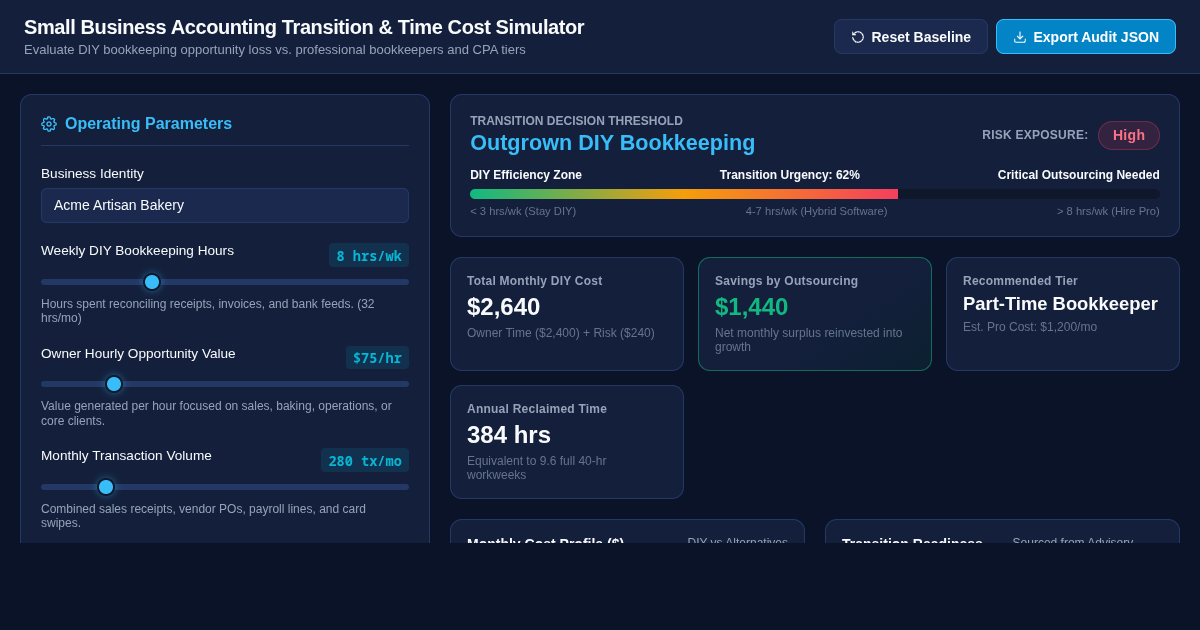The width and height of the screenshot is (1200, 630).
Task: Click the $75/hr value badge
Action: click(377, 358)
